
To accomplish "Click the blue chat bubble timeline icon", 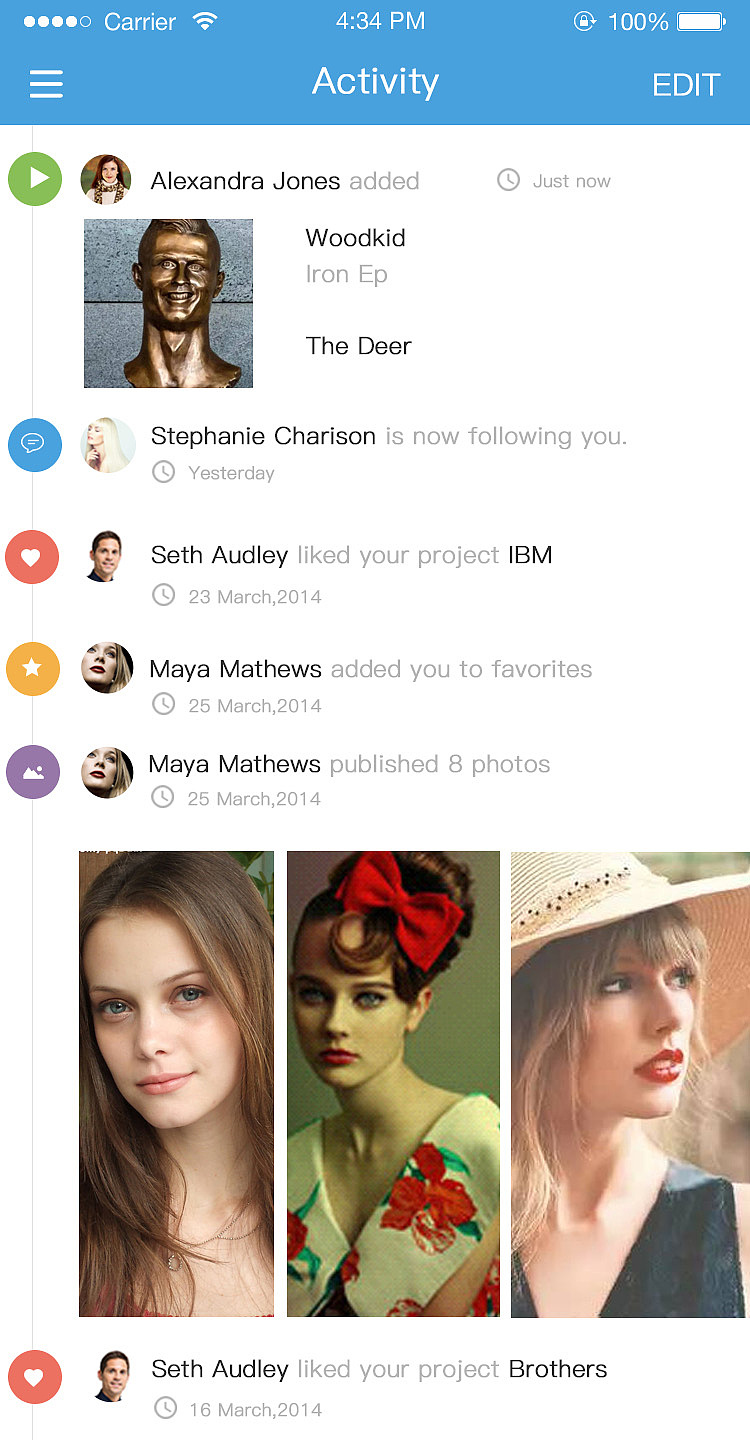I will 34,443.
